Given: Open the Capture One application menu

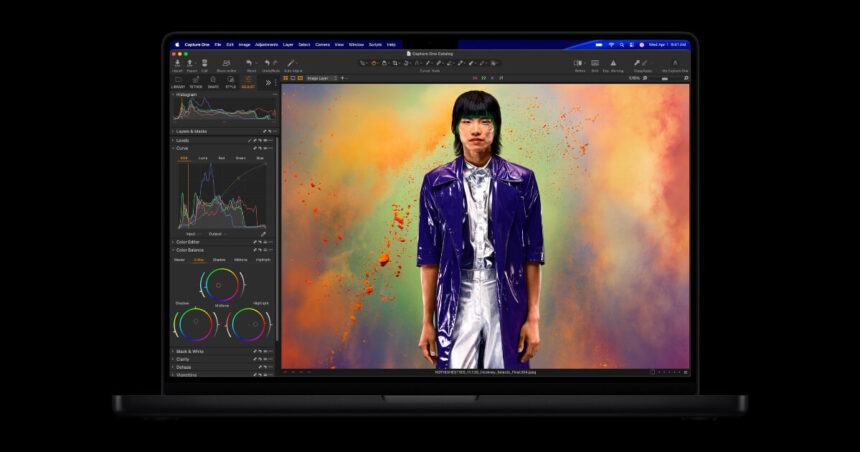Looking at the screenshot, I should (x=197, y=44).
